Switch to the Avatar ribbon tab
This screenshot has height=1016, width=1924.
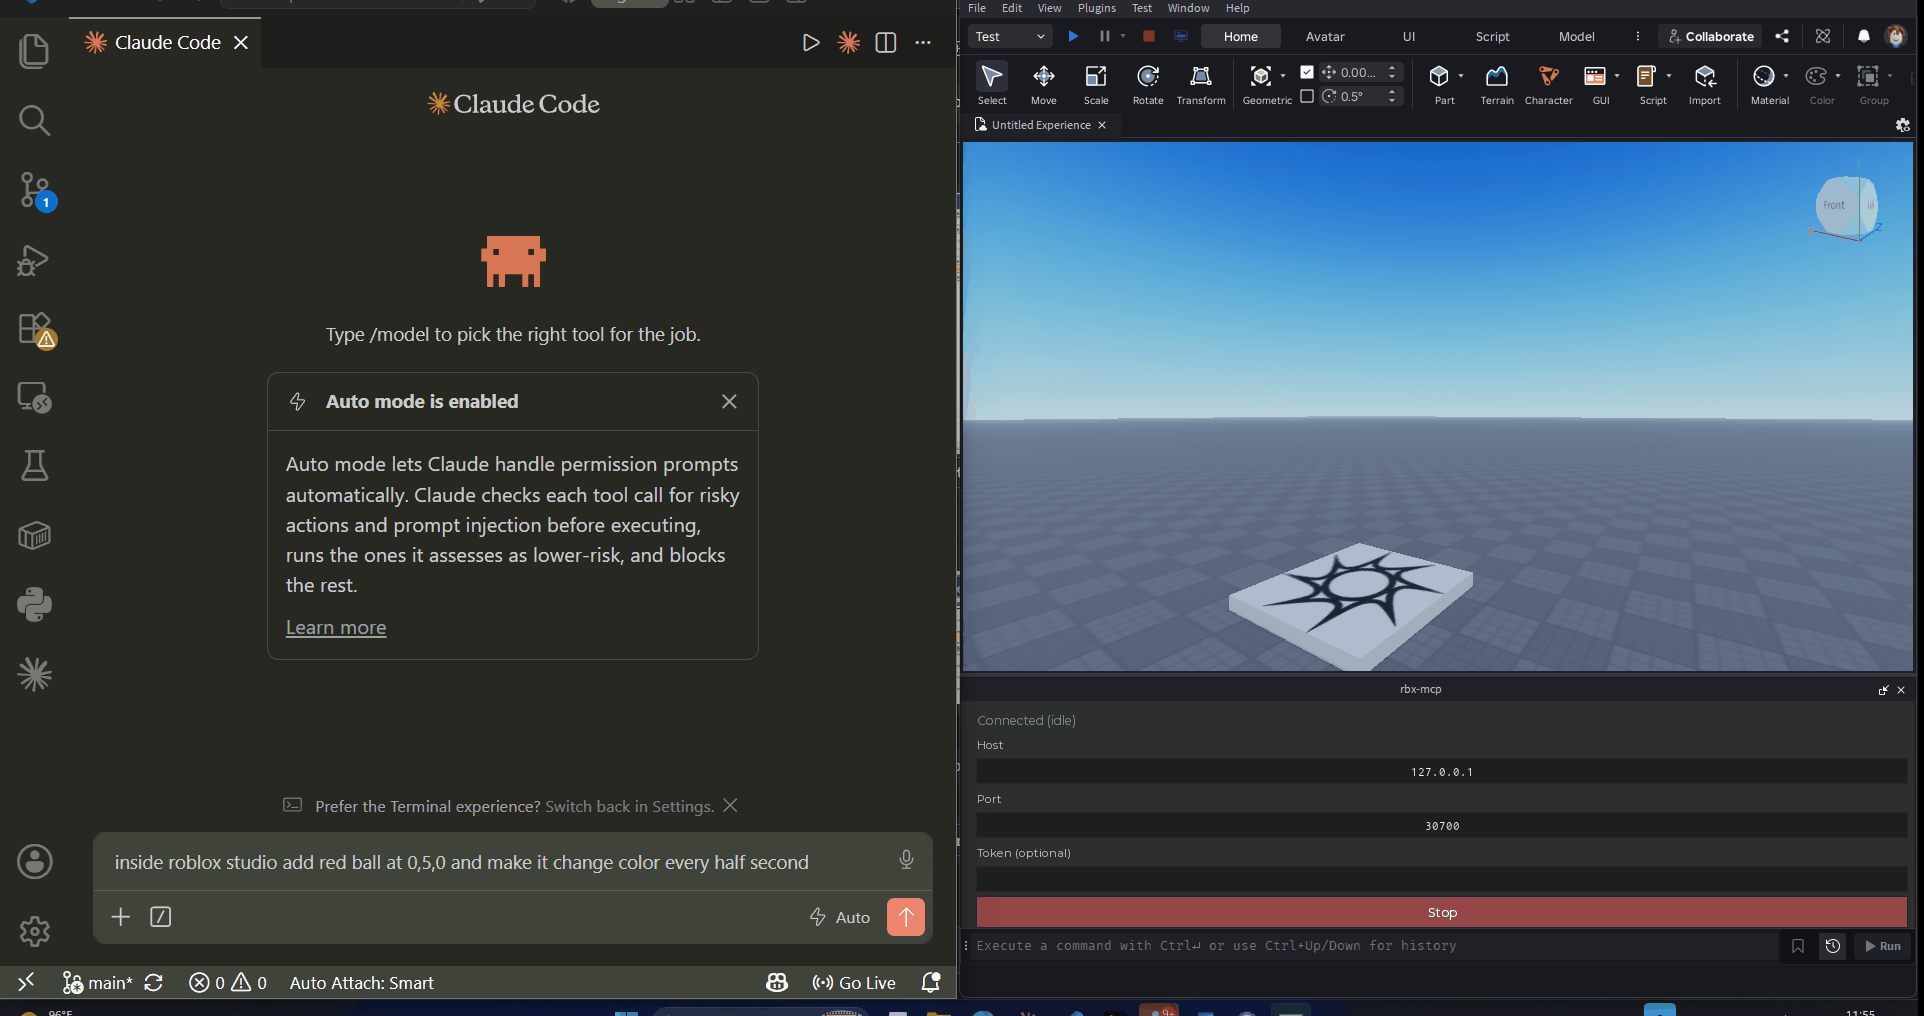[1325, 36]
